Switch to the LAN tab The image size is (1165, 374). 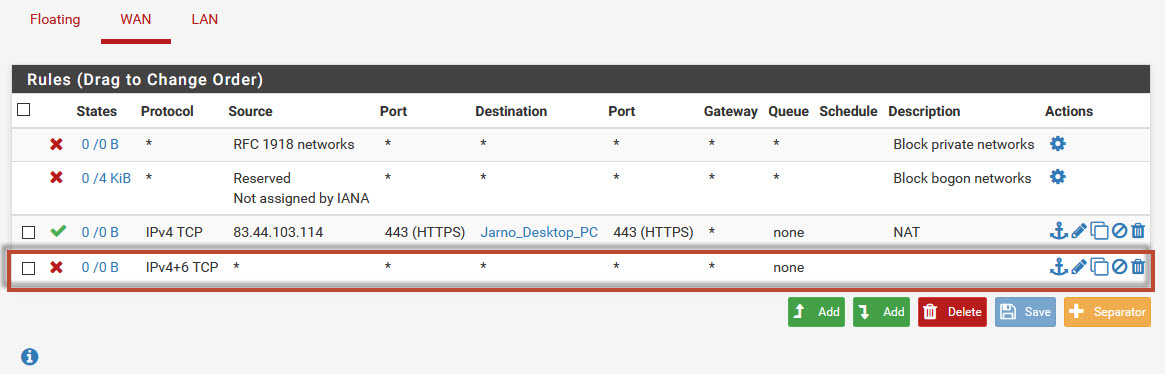(204, 19)
